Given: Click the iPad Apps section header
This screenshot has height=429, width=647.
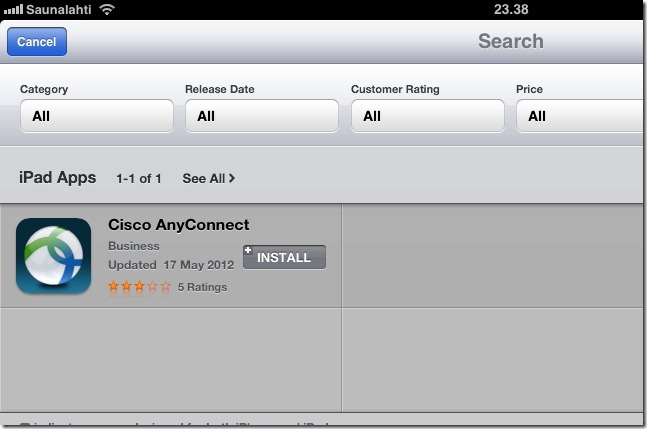Looking at the screenshot, I should point(58,178).
